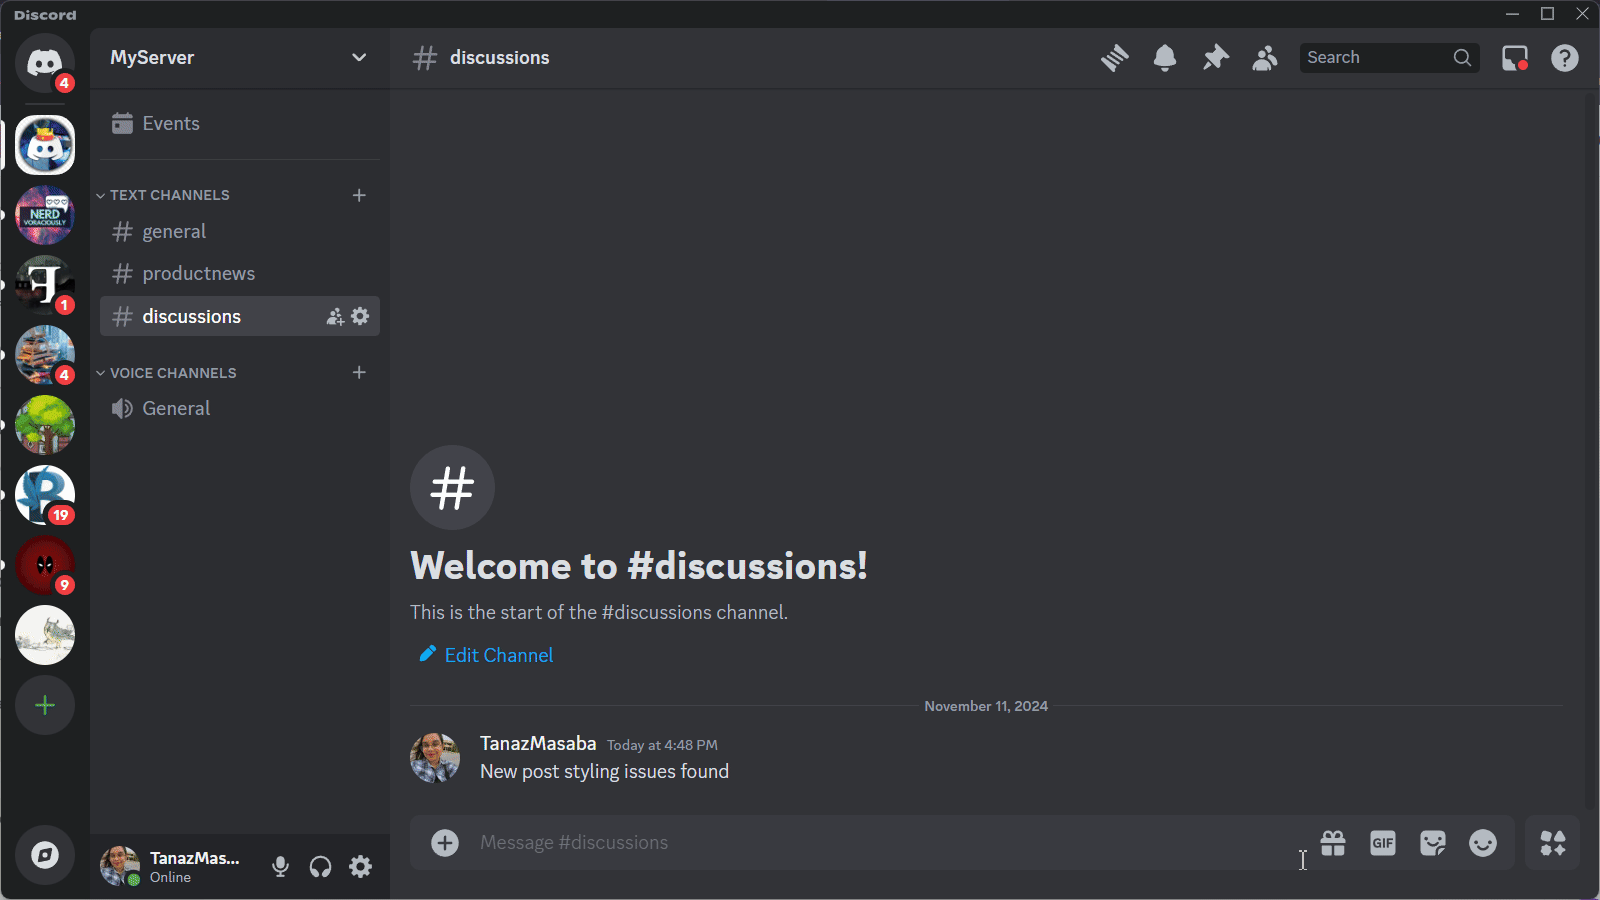This screenshot has height=900, width=1600.
Task: Open the GIF picker
Action: pos(1383,843)
